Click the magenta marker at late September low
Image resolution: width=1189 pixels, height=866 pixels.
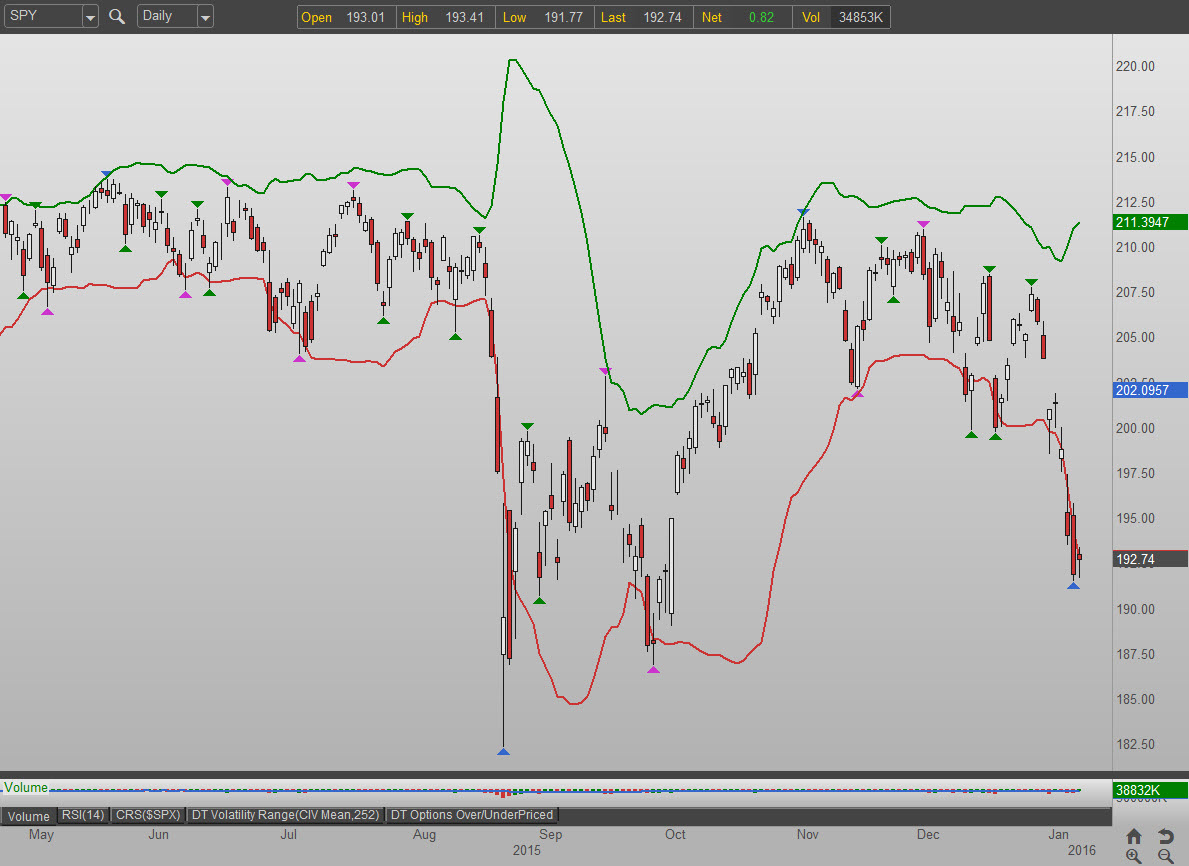click(x=654, y=670)
